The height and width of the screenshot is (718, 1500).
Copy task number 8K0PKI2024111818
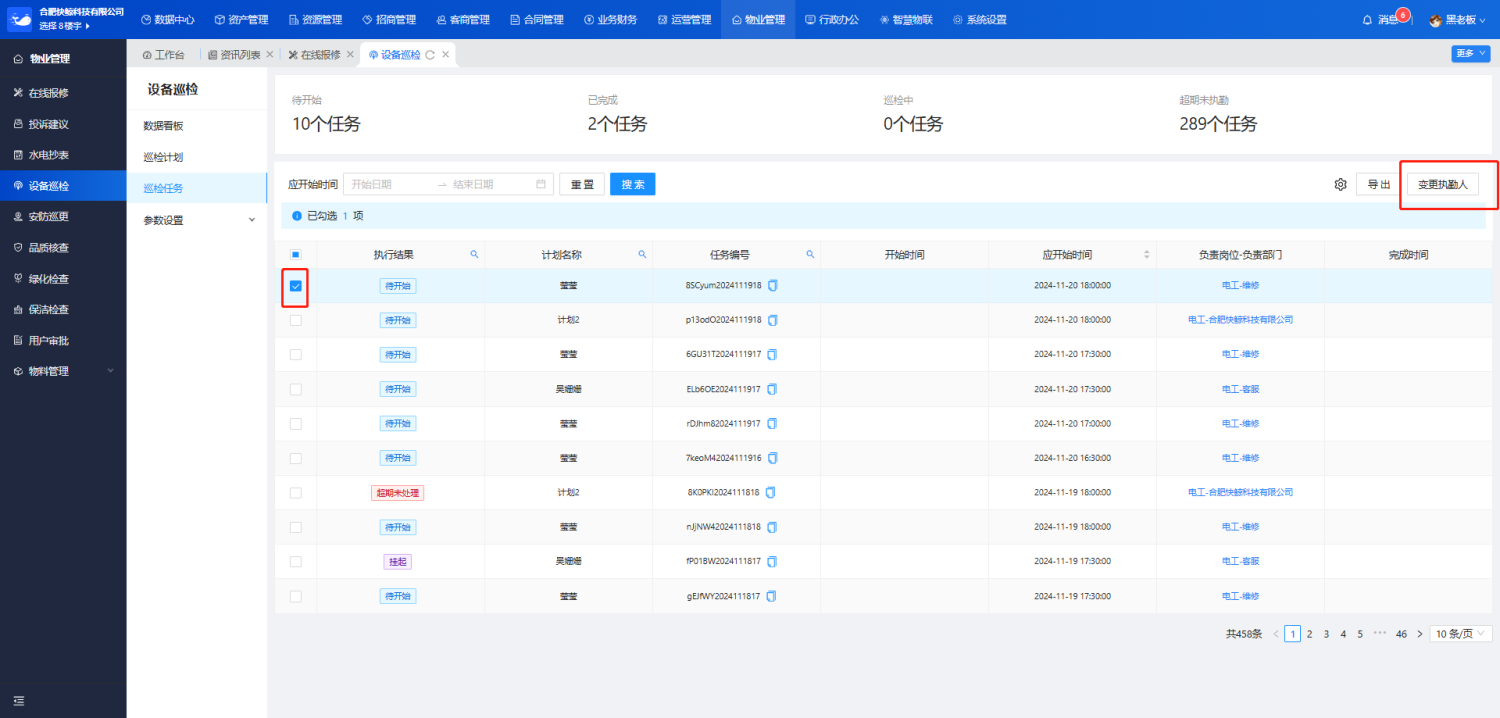coord(770,492)
